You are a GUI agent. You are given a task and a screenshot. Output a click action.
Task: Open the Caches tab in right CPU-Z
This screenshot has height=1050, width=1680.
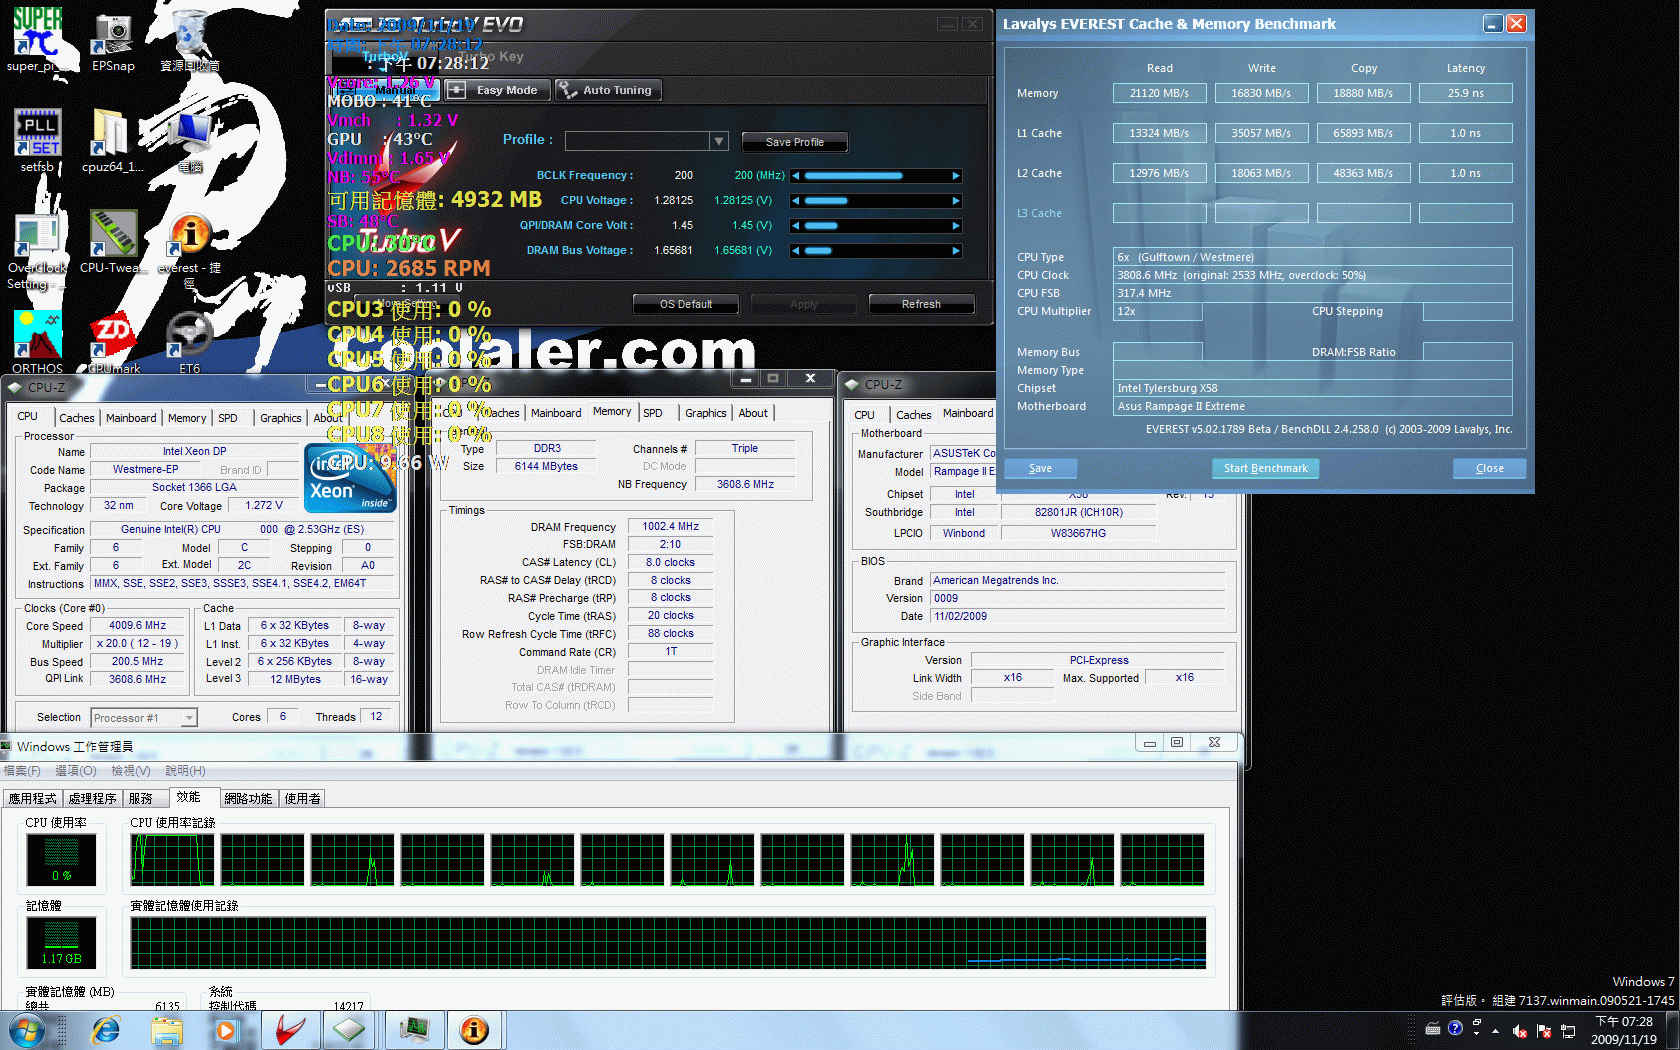coord(913,415)
